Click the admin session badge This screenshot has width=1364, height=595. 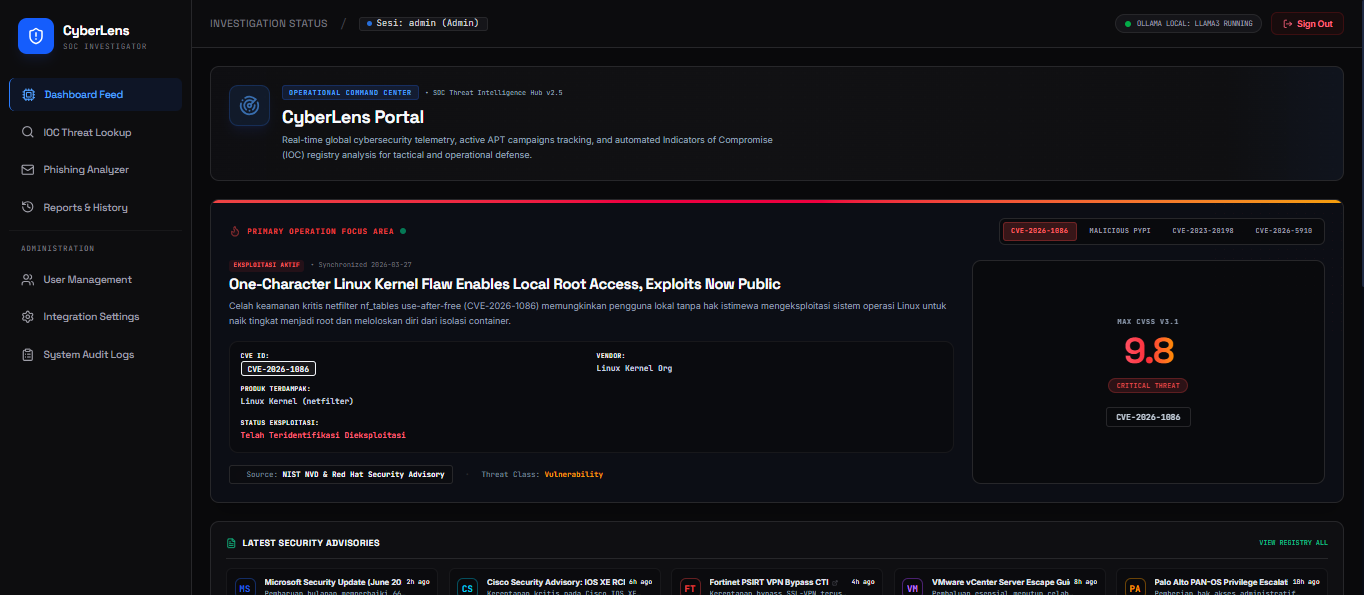pos(424,23)
